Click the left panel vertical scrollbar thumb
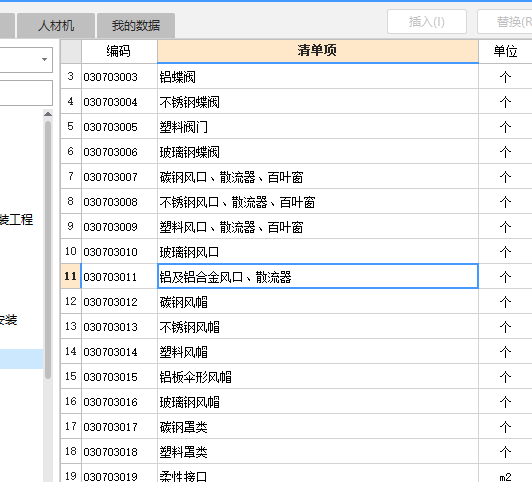 point(48,249)
